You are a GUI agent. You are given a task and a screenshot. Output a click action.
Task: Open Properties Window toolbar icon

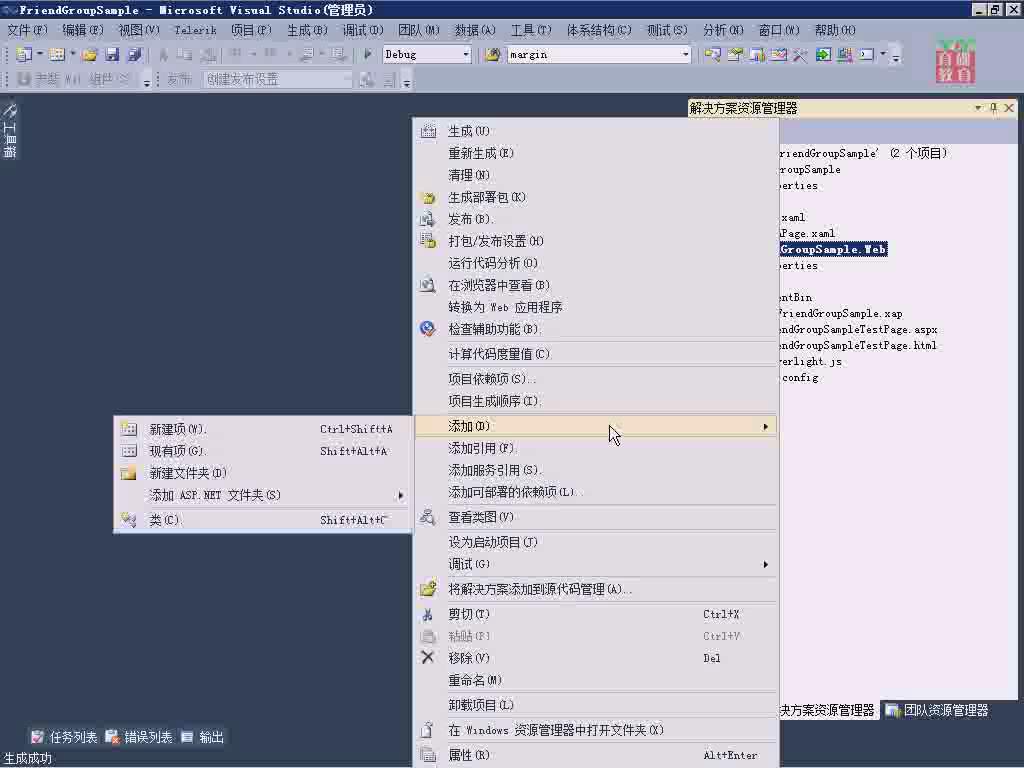735,55
